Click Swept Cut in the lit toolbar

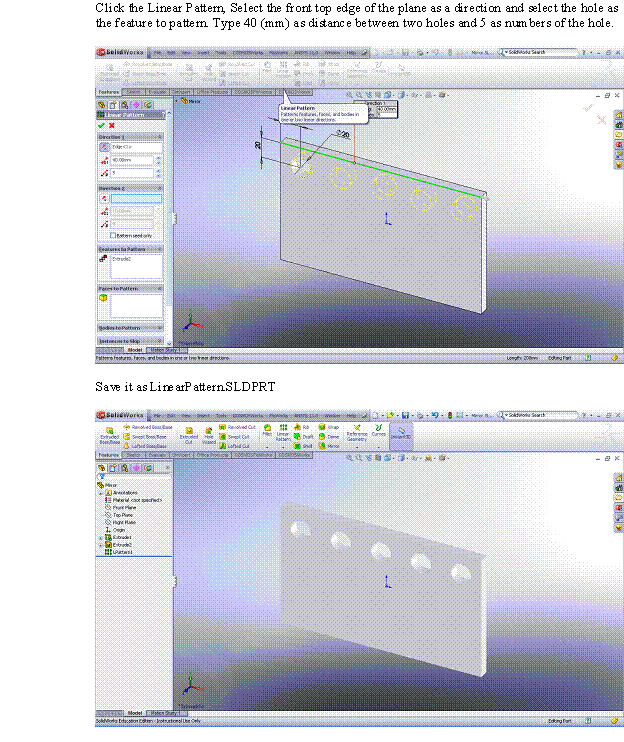(234, 437)
